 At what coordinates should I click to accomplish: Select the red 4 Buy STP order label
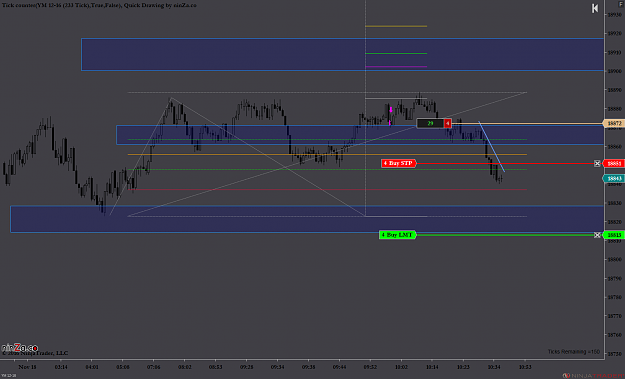399,163
